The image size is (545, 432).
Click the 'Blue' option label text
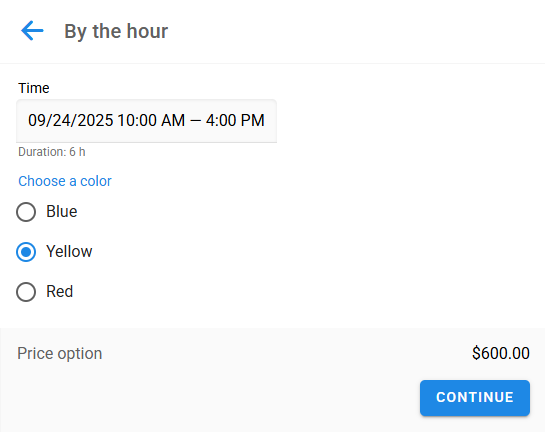[62, 211]
